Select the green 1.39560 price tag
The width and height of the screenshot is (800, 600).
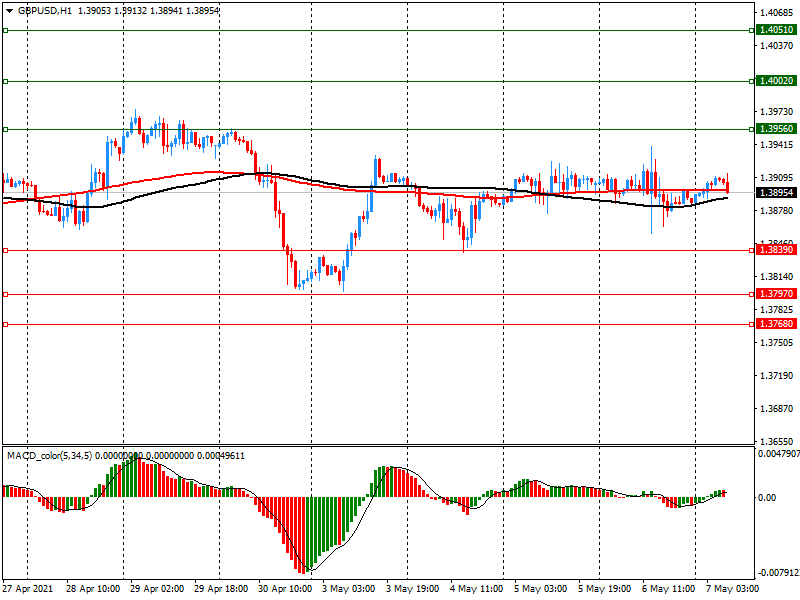776,129
